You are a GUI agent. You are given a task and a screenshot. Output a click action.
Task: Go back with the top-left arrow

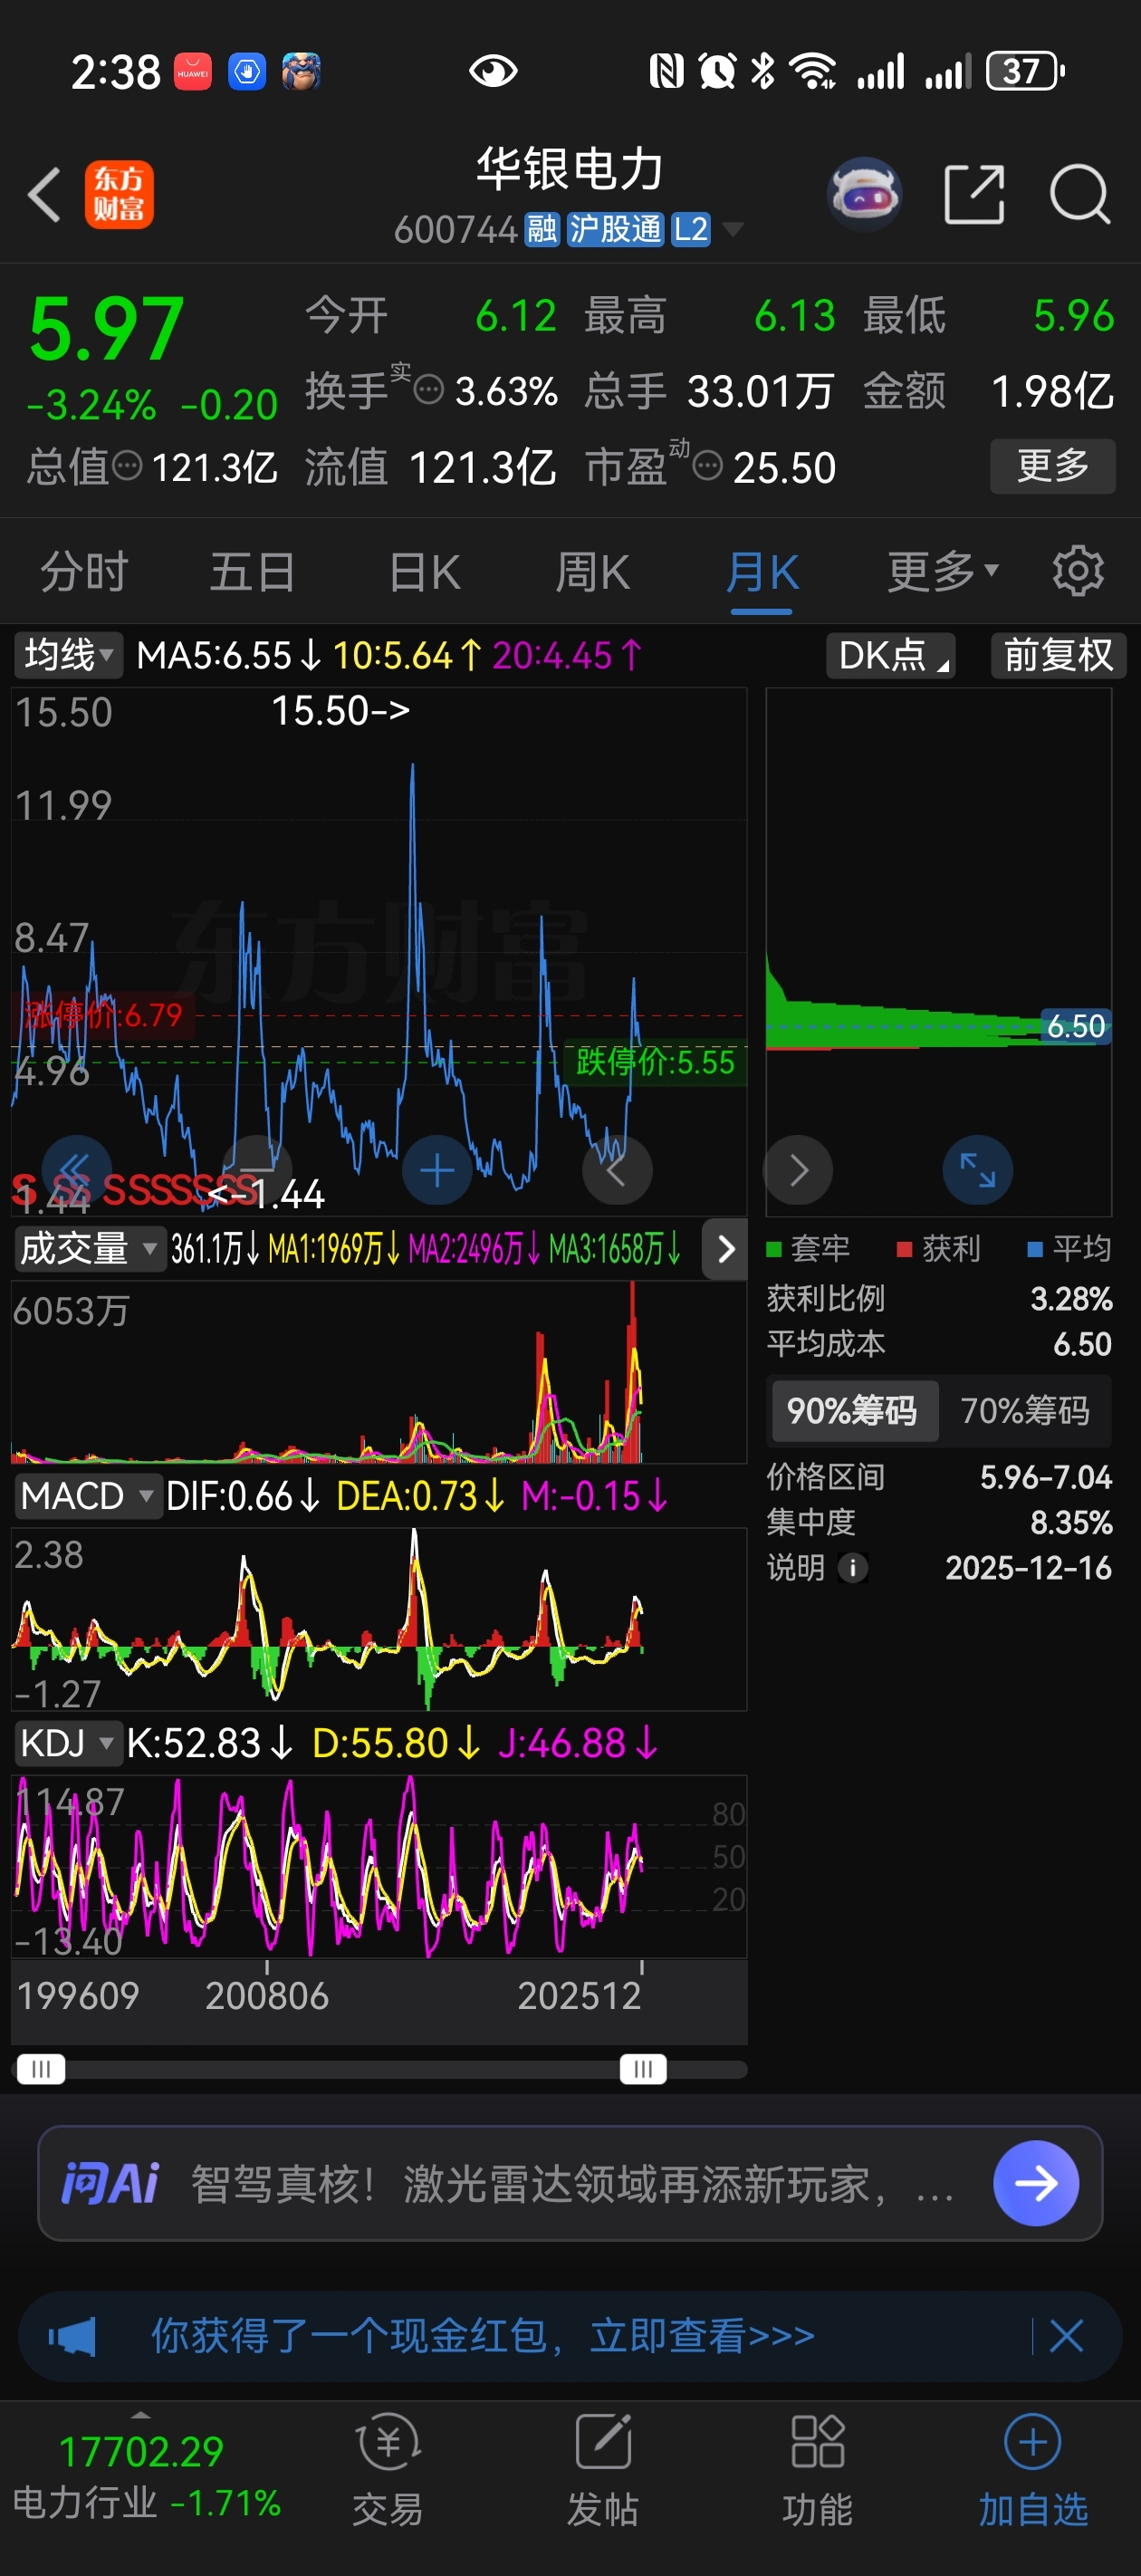[45, 194]
